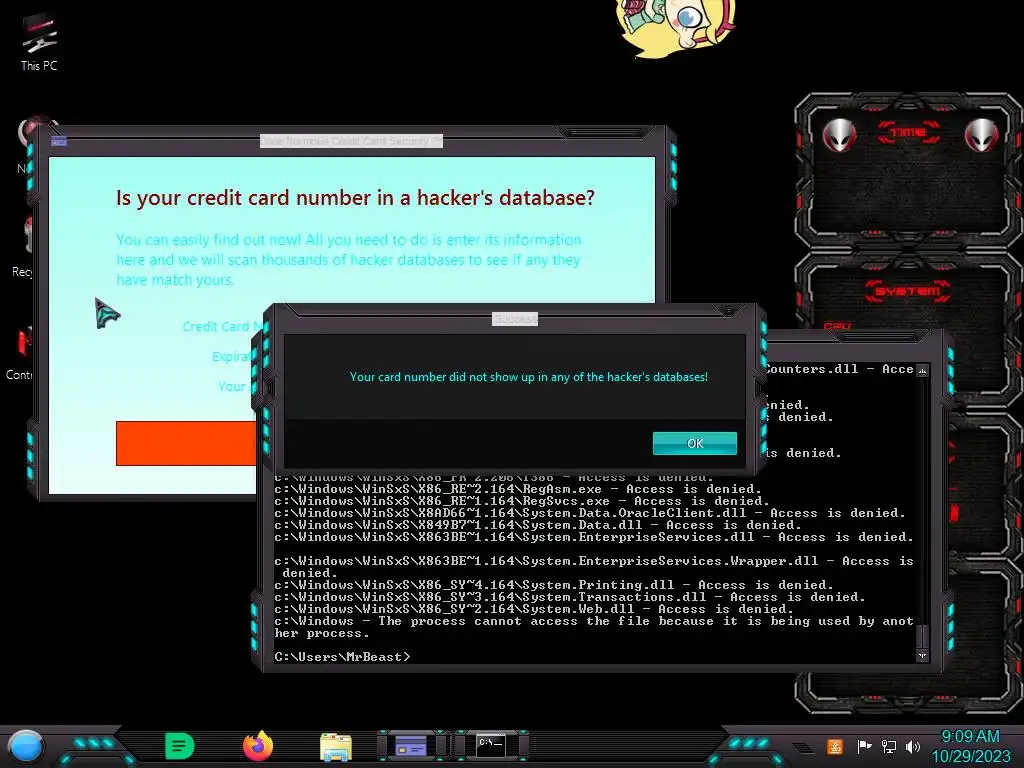This screenshot has height=768, width=1024.
Task: Click the System.Printing.dll line
Action: (x=554, y=584)
